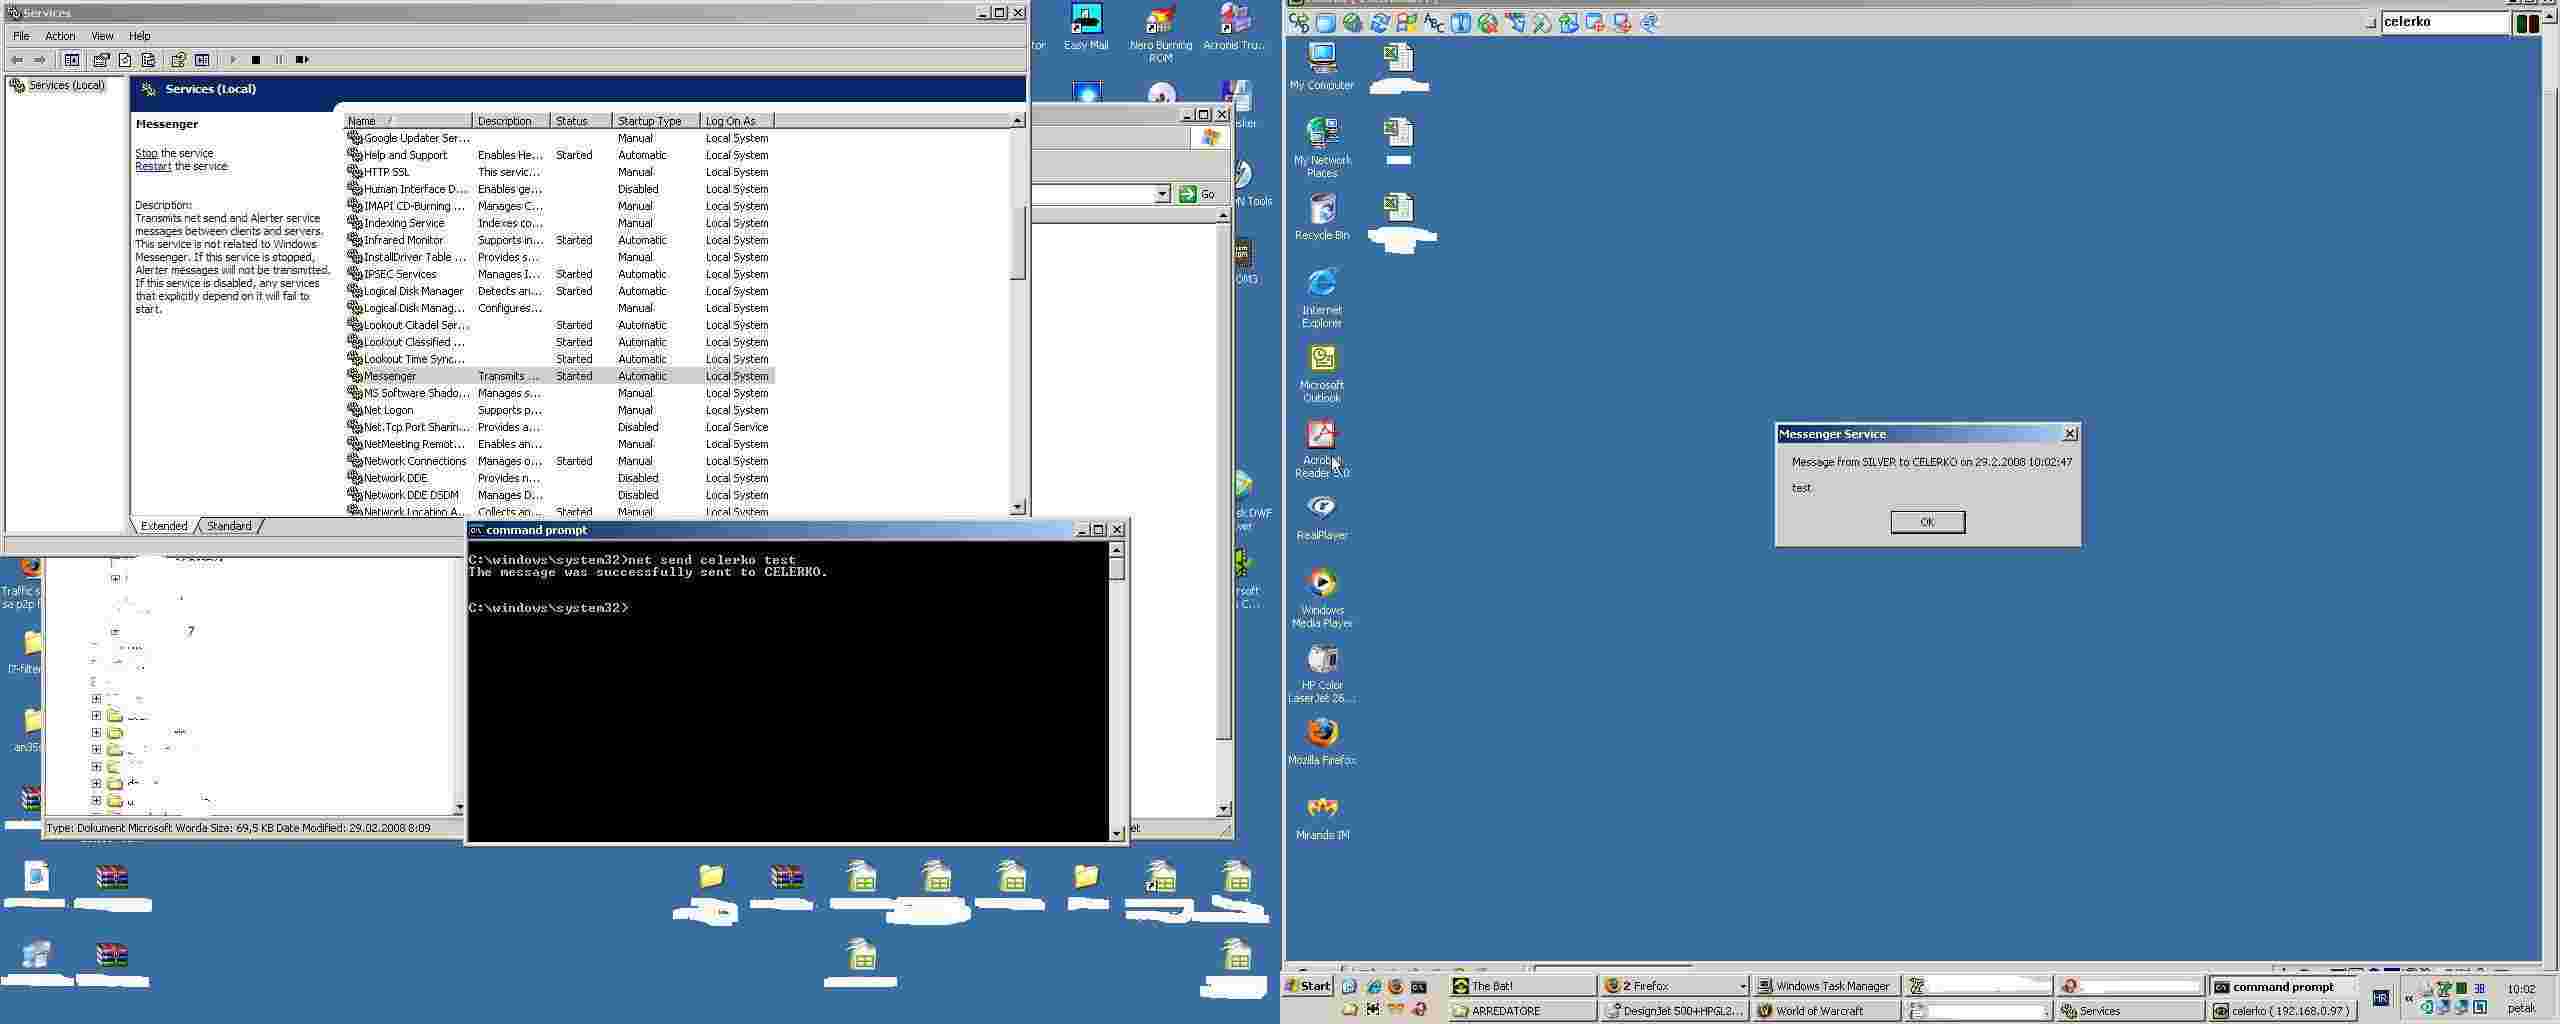Expand hidden tray icons chevron
The height and width of the screenshot is (1024, 2560).
[x=2409, y=998]
